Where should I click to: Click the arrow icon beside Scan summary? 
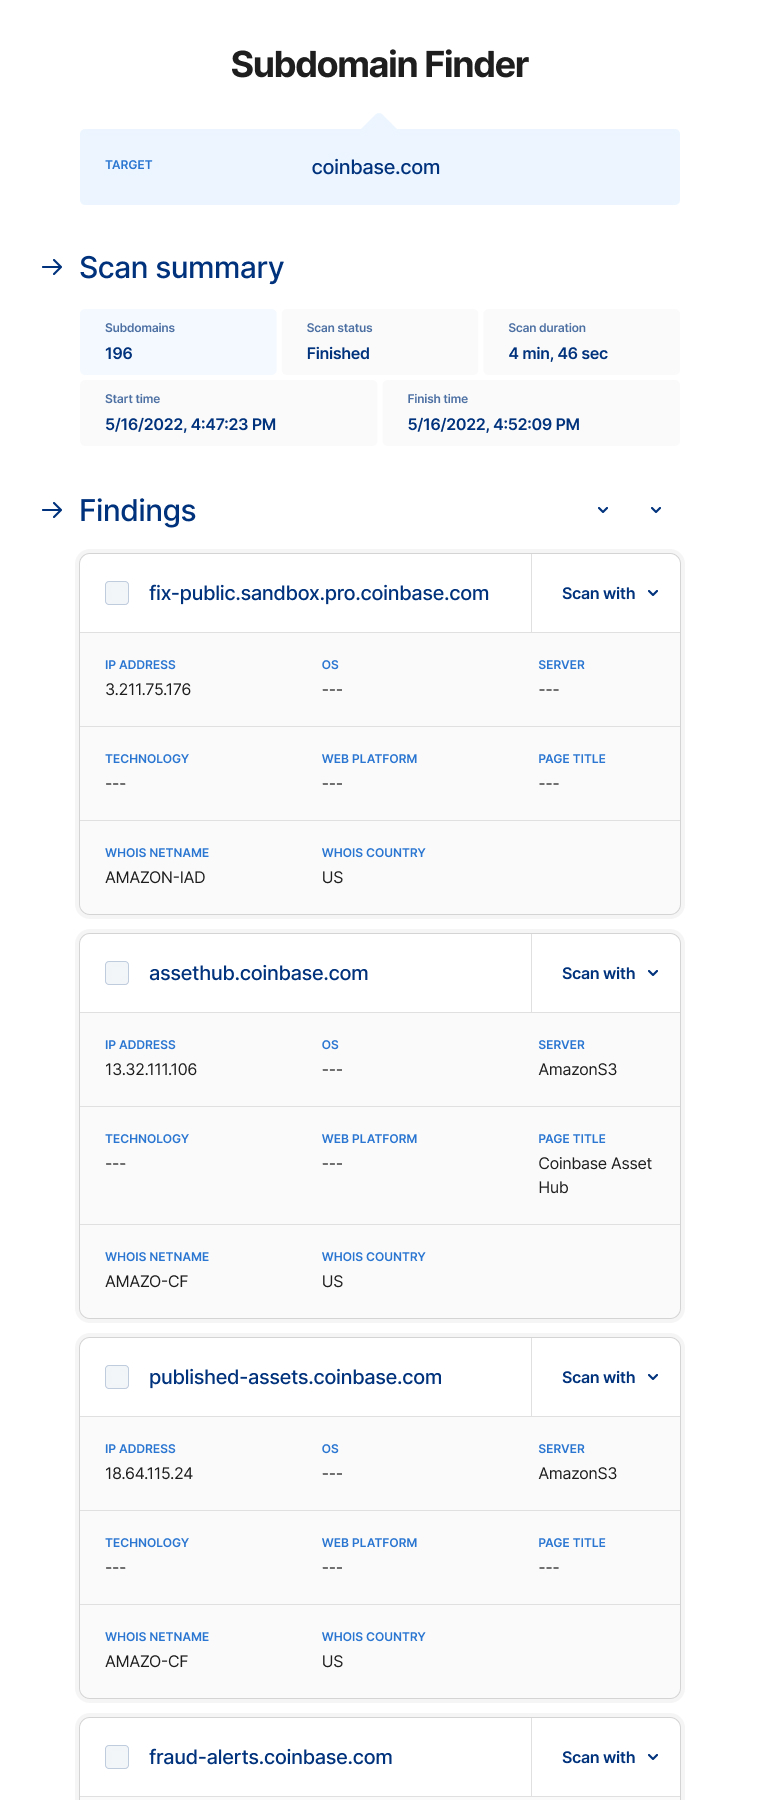tap(52, 267)
